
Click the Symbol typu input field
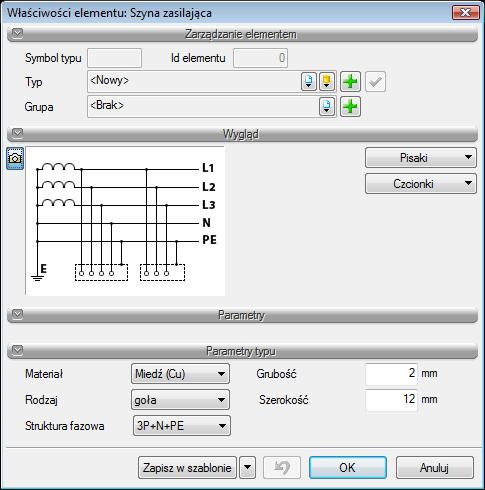click(x=114, y=58)
